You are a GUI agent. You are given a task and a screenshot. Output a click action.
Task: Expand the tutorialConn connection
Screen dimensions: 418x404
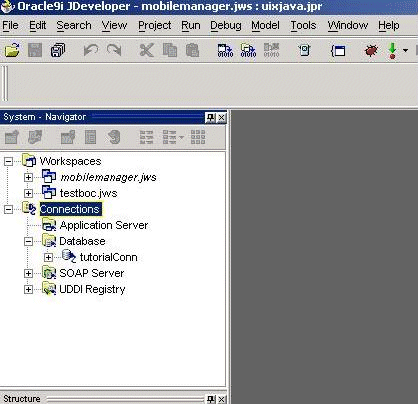(x=48, y=257)
